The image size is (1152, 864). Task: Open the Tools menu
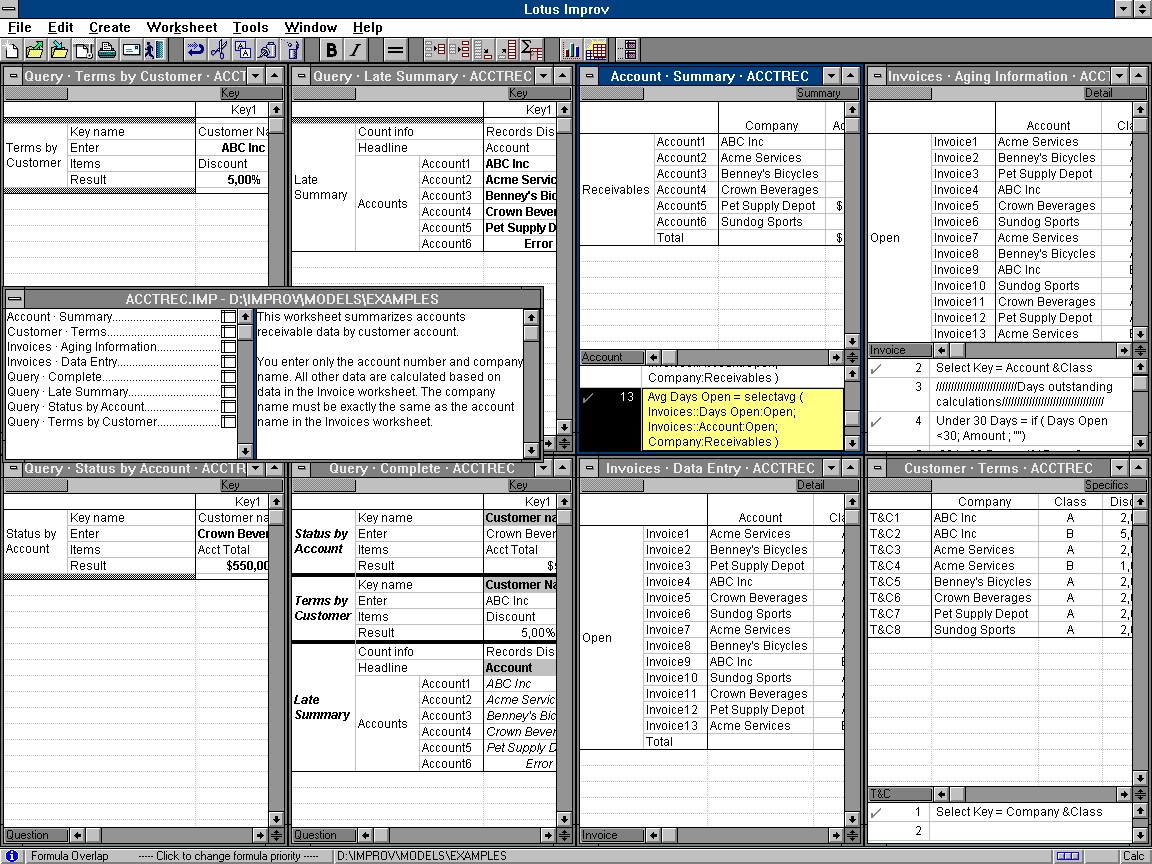[250, 27]
